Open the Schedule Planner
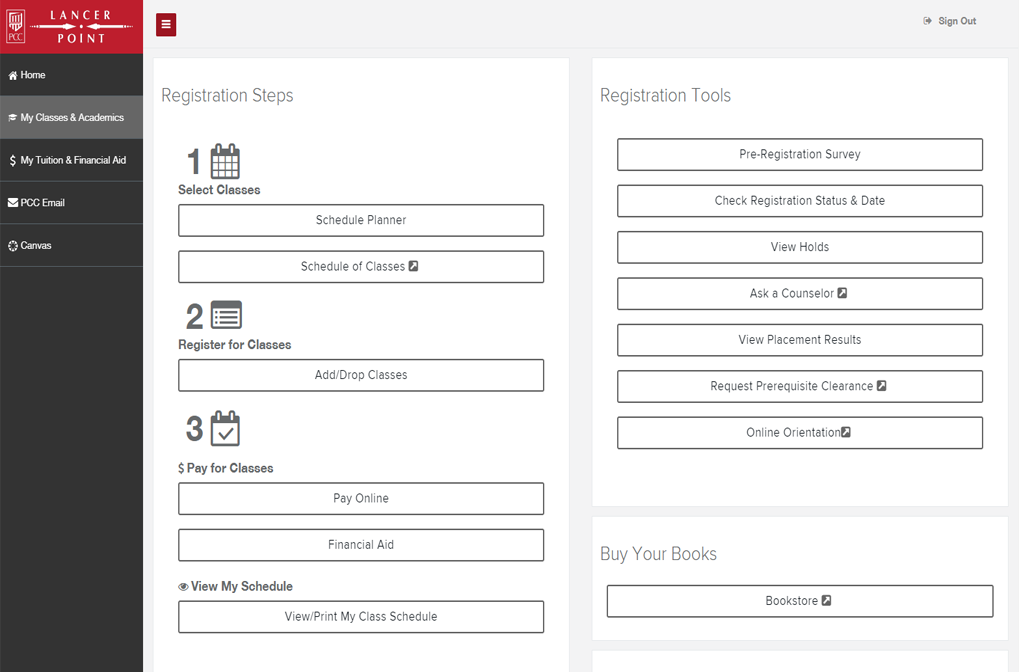1019x672 pixels. pos(361,220)
